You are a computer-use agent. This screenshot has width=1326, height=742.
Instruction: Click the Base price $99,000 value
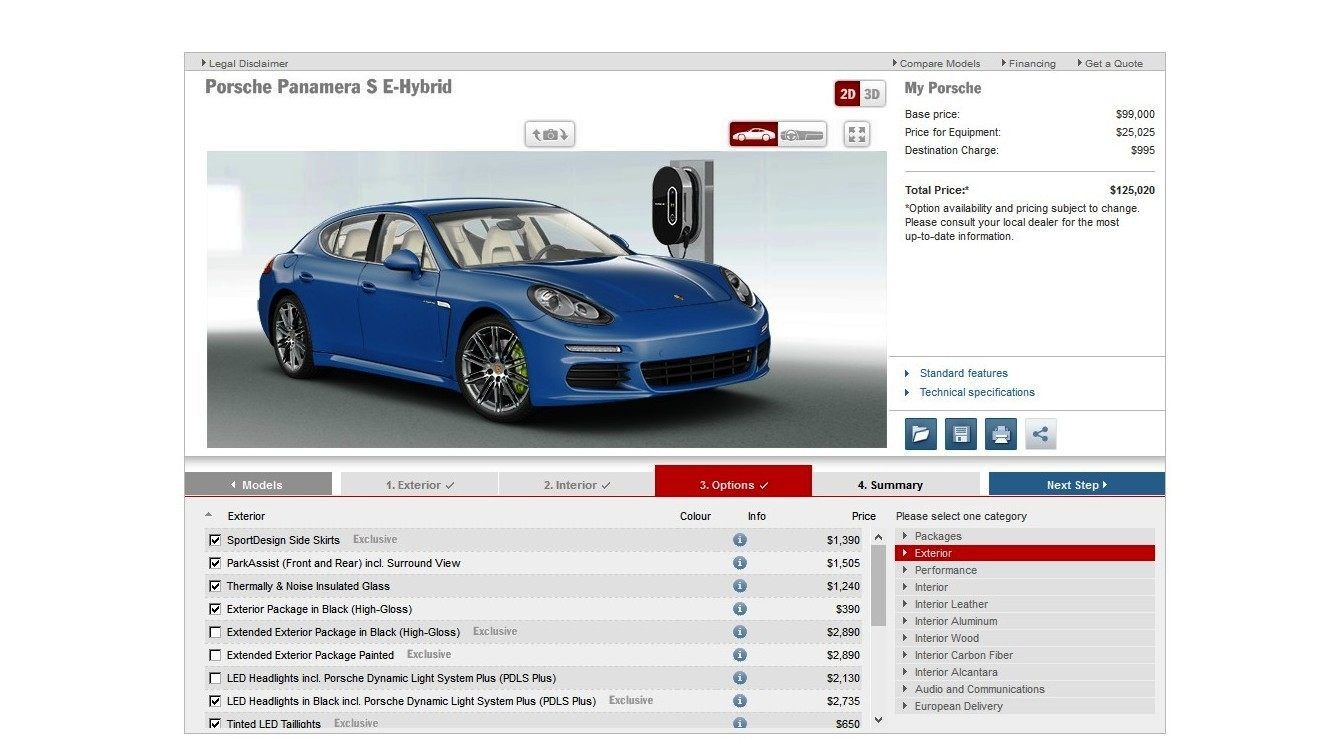tap(1135, 114)
